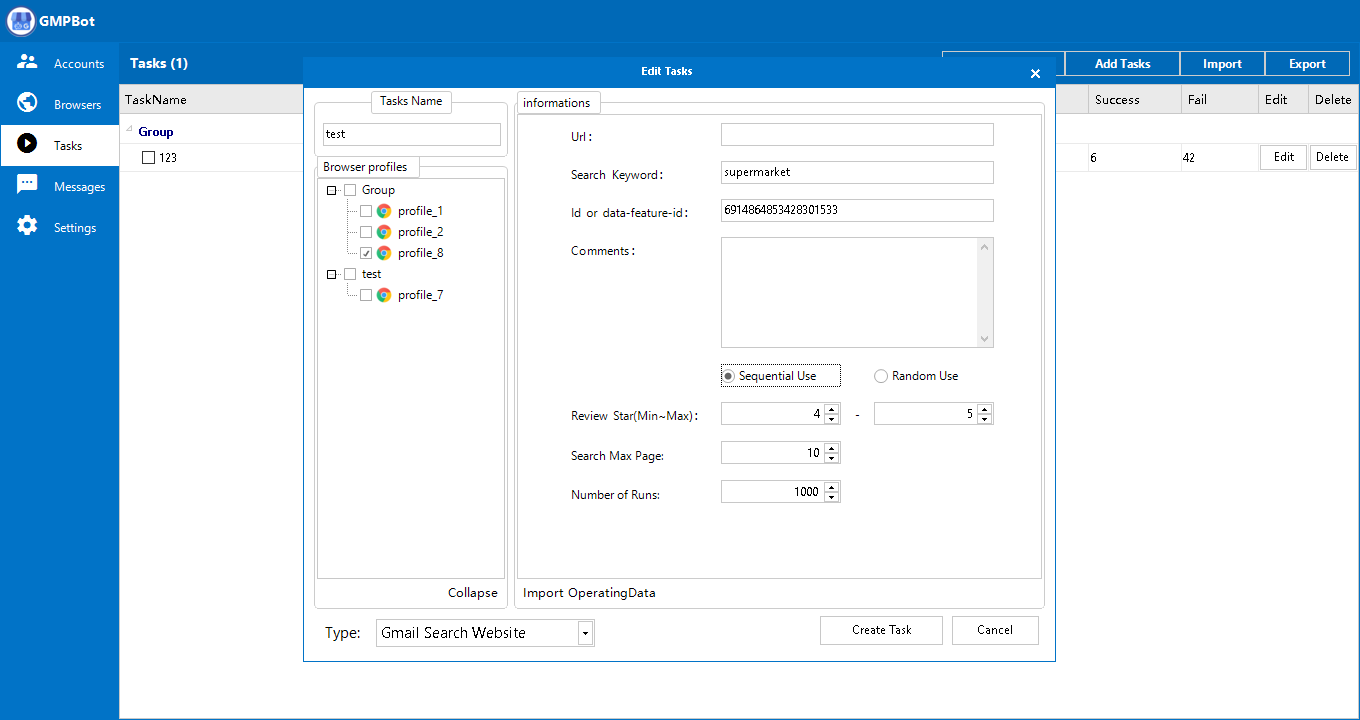Open Tasks section in sidebar
This screenshot has width=1360, height=720.
click(x=60, y=145)
